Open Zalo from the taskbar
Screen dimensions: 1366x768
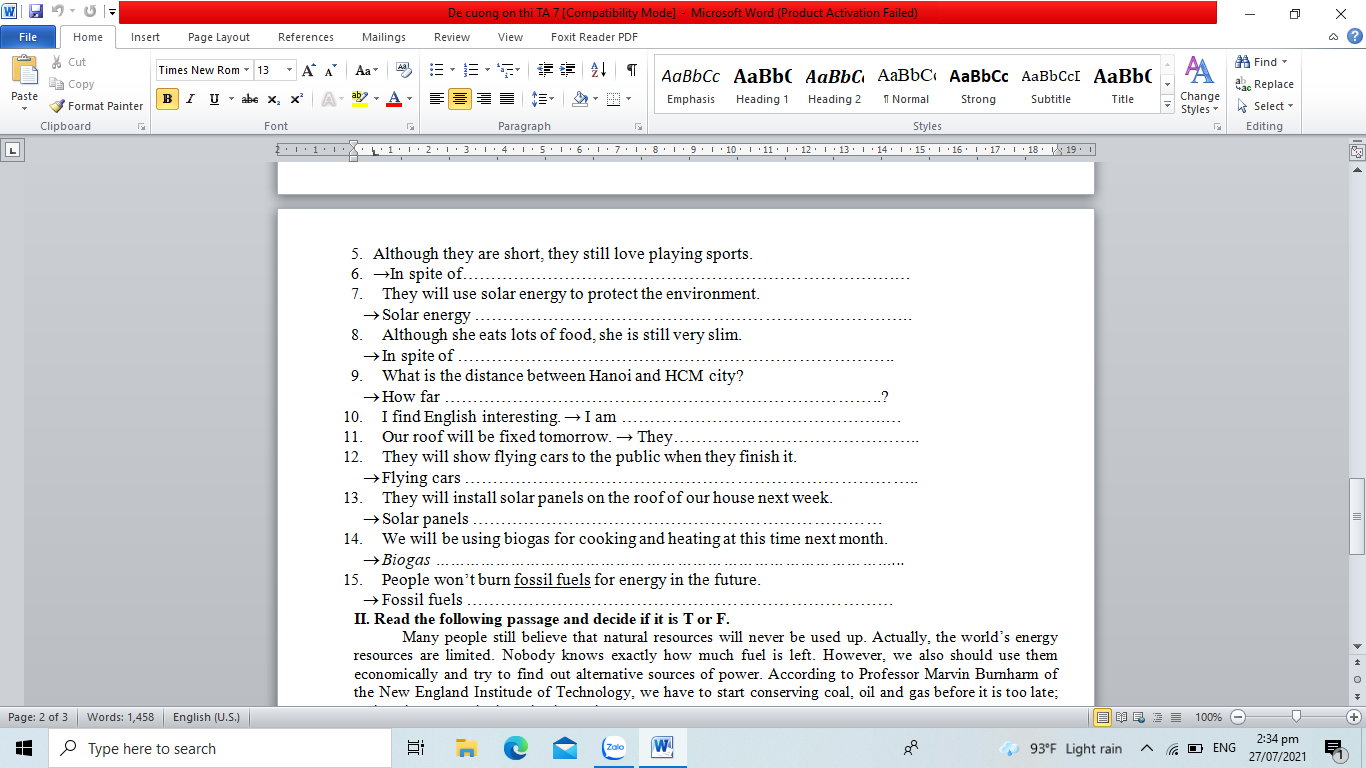tap(613, 748)
